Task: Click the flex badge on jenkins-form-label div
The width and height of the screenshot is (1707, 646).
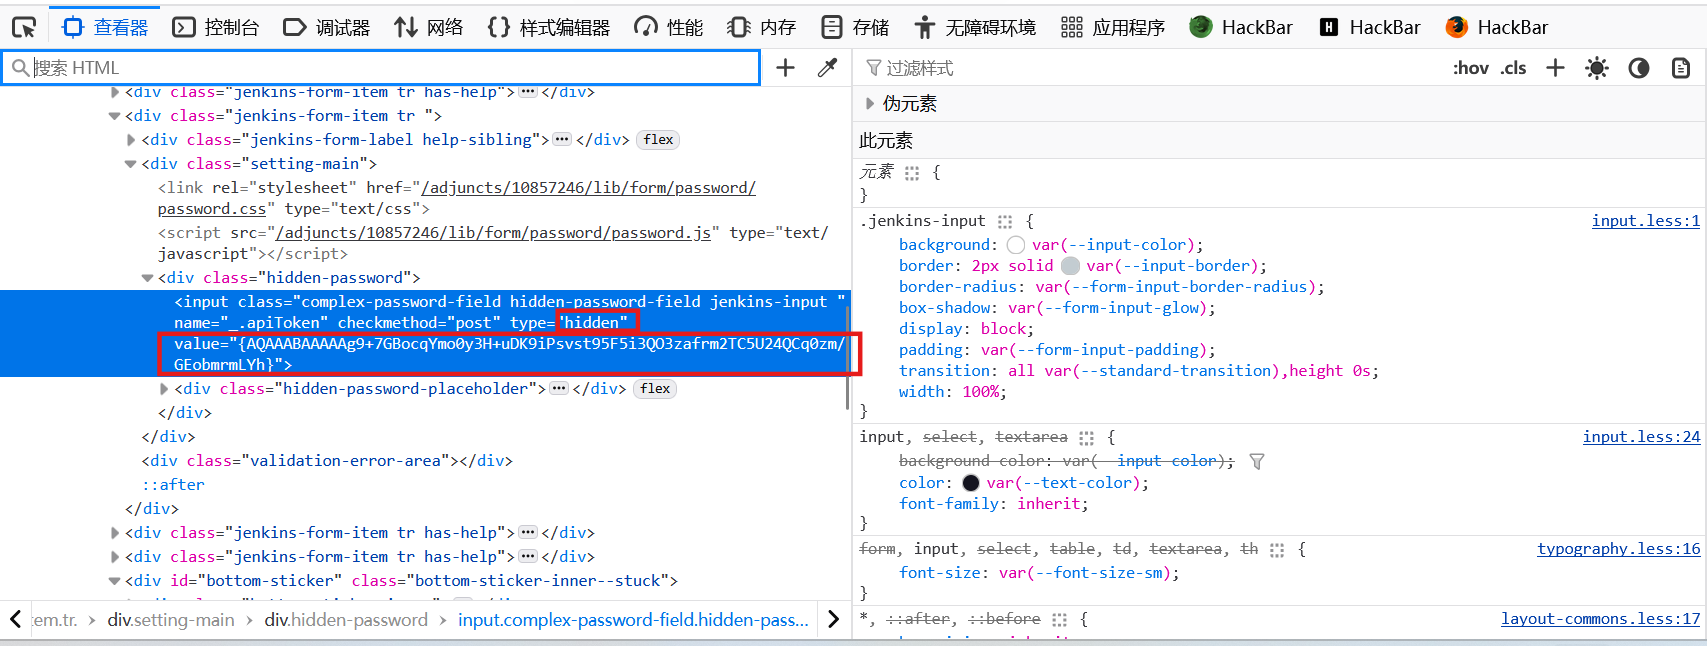Action: coord(658,140)
